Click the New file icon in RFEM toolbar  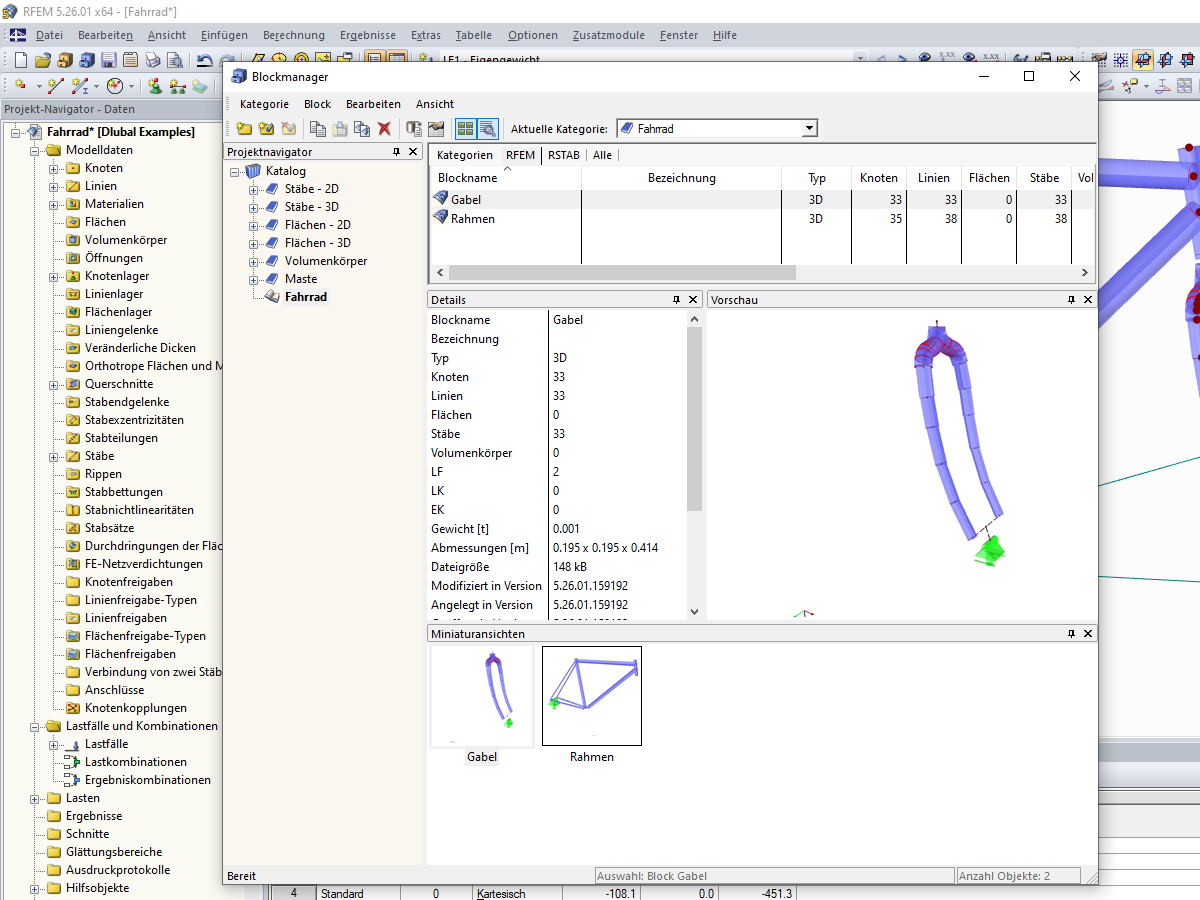pyautogui.click(x=21, y=60)
